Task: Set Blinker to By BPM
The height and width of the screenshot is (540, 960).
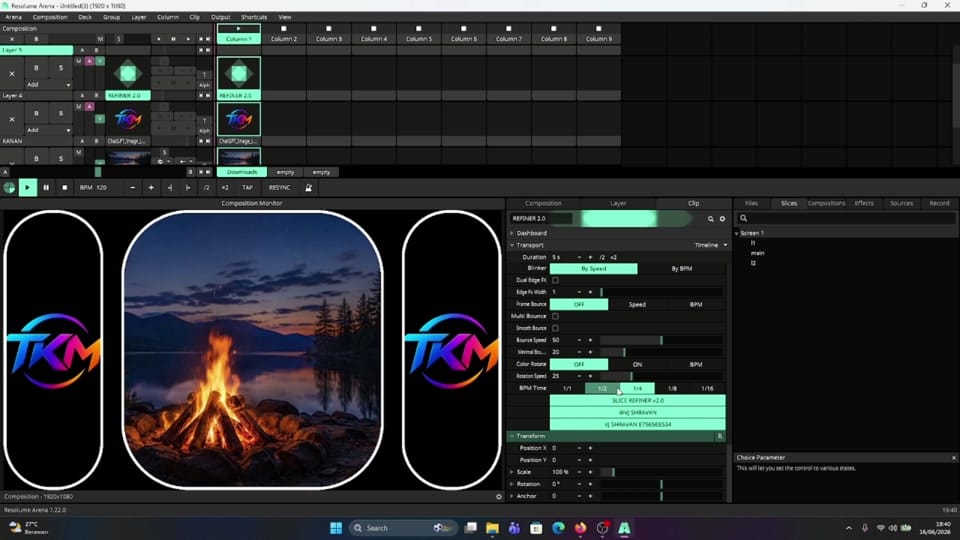Action: pyautogui.click(x=681, y=269)
